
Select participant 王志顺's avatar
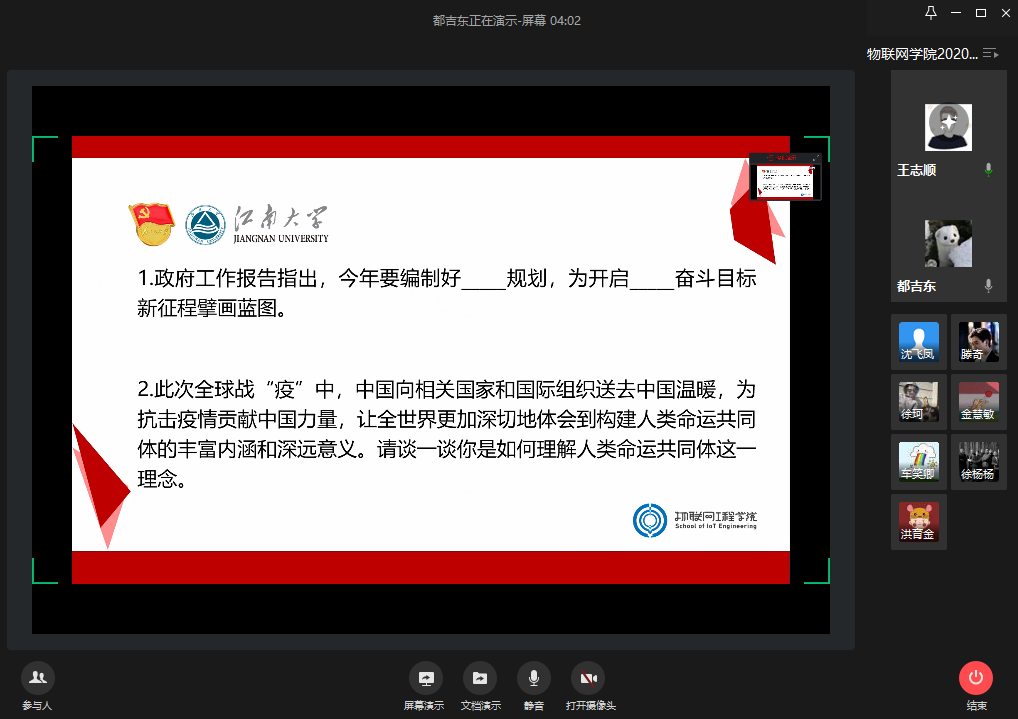948,127
